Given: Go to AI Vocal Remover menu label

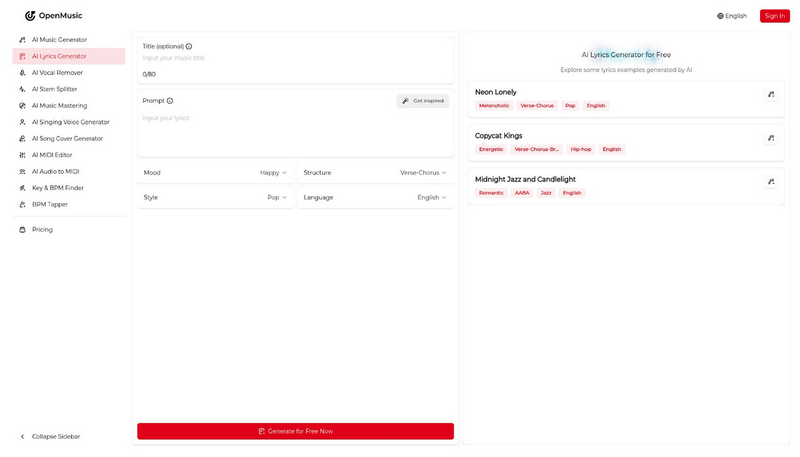Looking at the screenshot, I should [57, 73].
